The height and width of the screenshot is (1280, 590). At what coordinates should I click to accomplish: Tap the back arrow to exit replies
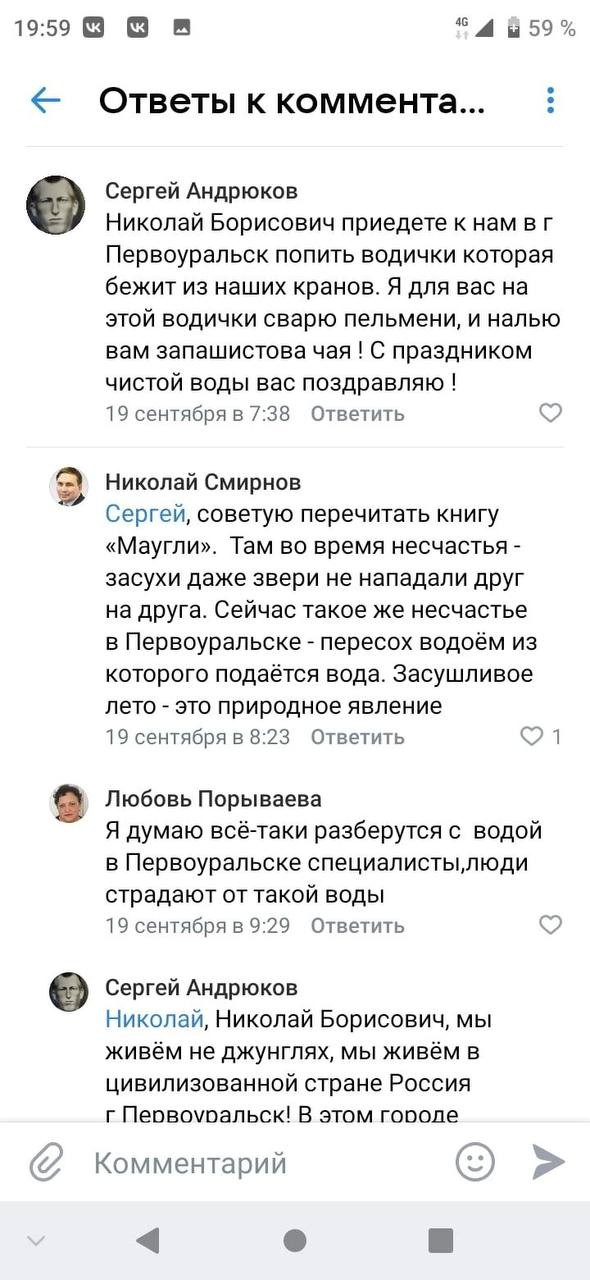[47, 97]
